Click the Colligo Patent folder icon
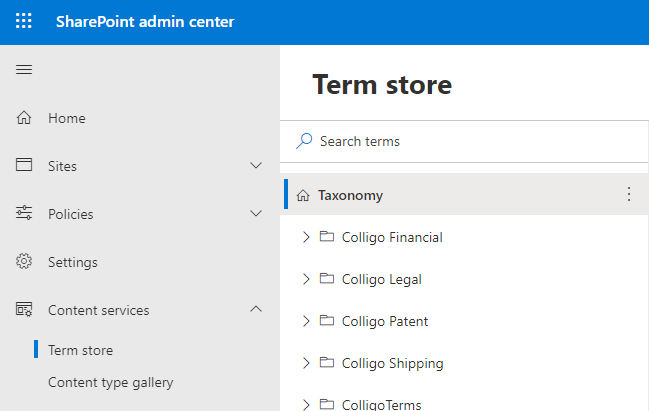The width and height of the screenshot is (649, 411). point(327,320)
